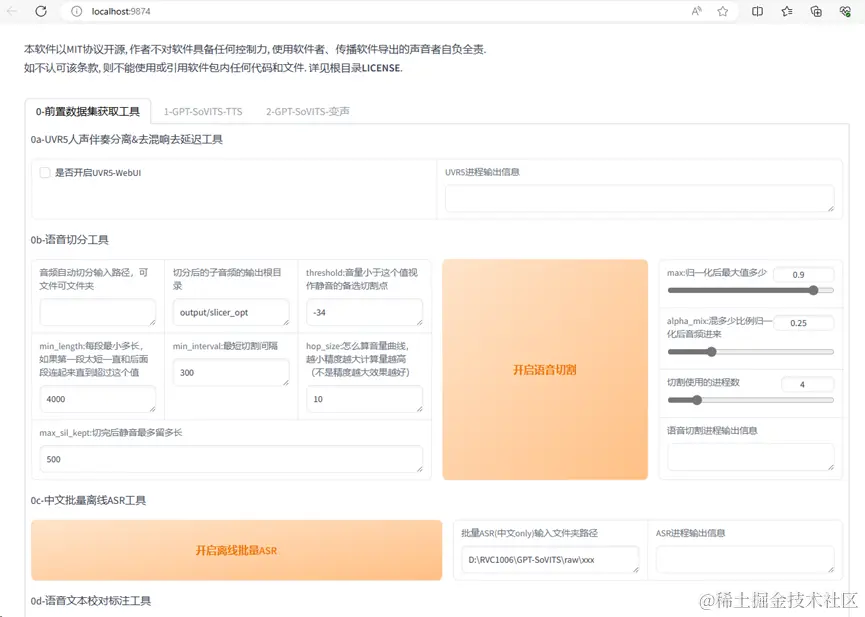
Task: Click the 0c-中文批量离线ASR工具 heading text
Action: 88,501
